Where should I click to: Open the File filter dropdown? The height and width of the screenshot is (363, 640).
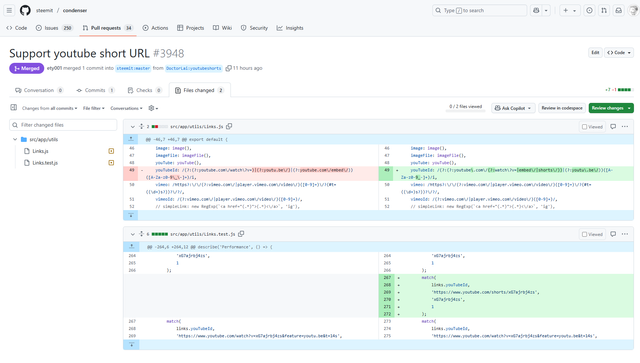(93, 108)
